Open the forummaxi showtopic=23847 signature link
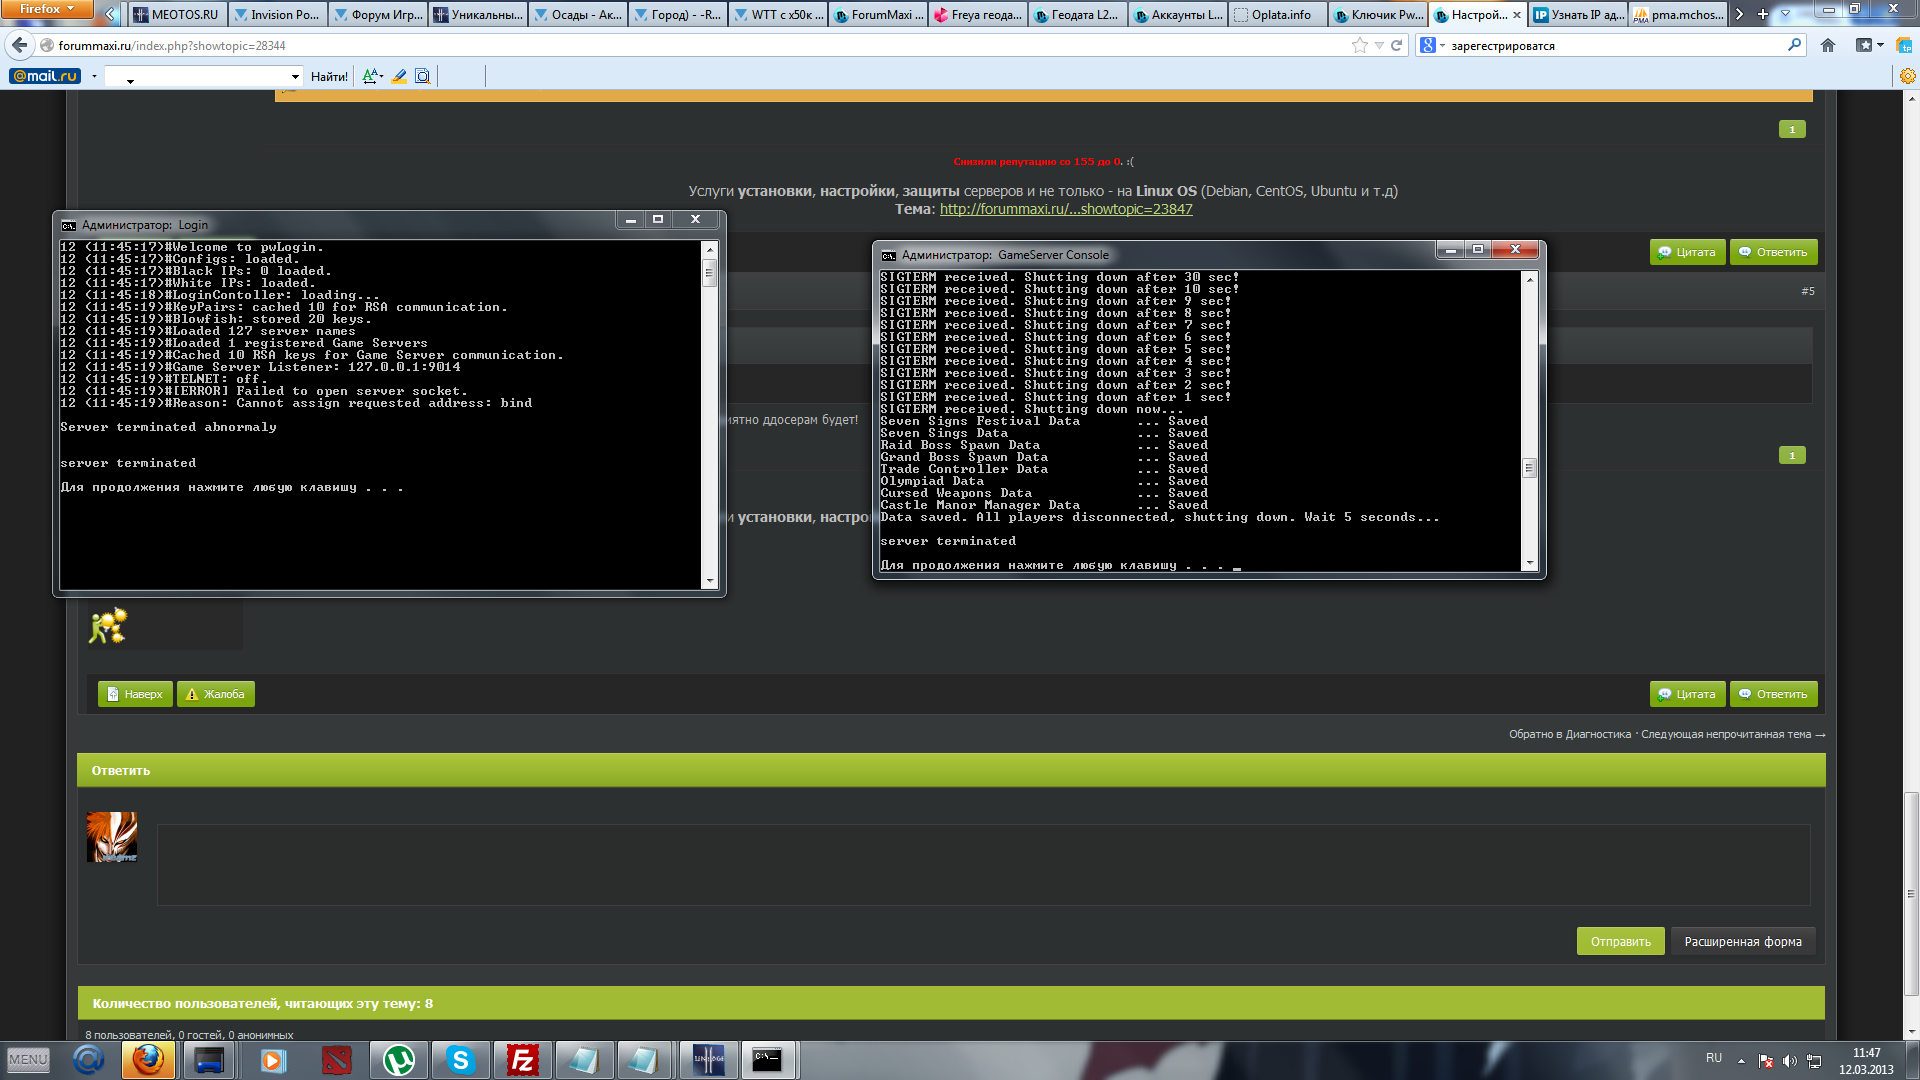The image size is (1920, 1080). pyautogui.click(x=1066, y=209)
